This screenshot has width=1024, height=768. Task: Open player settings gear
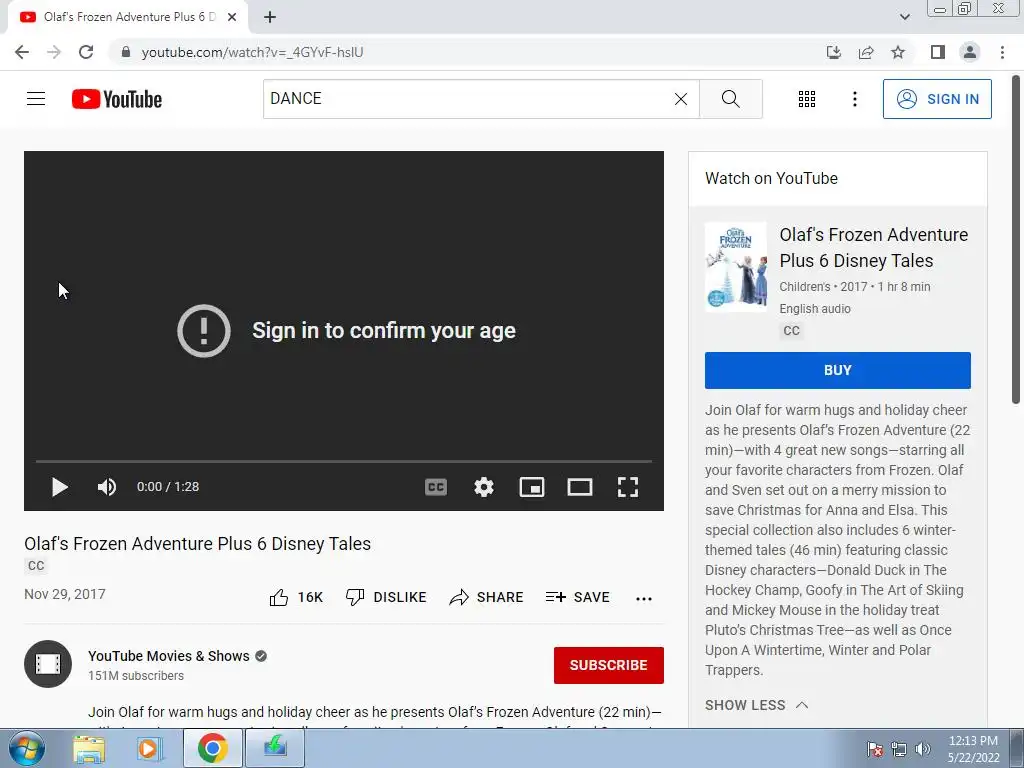(x=483, y=487)
